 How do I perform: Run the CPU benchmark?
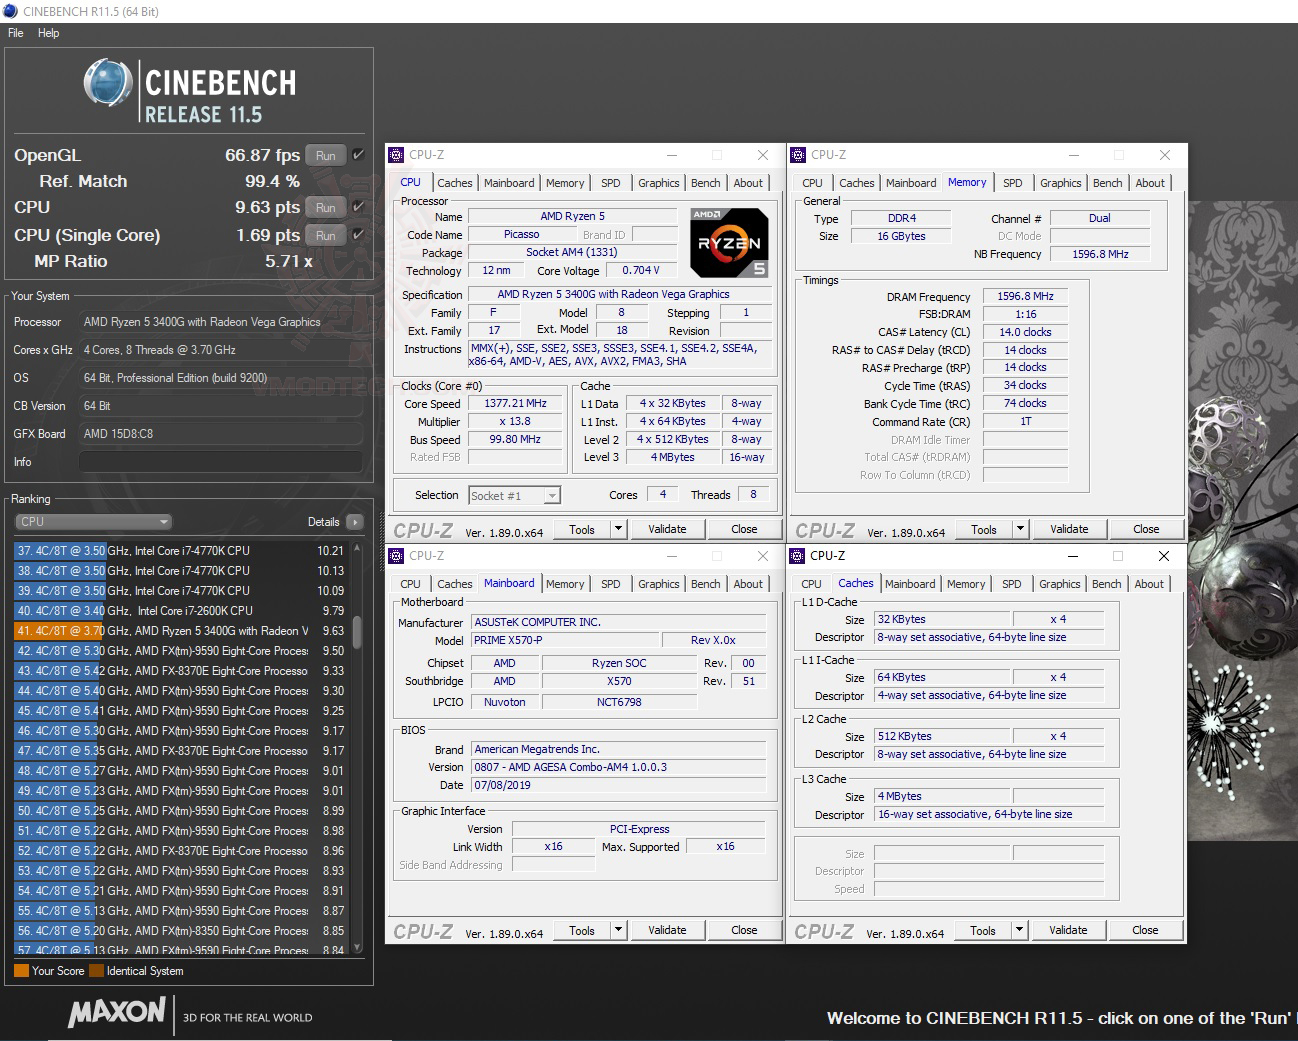click(326, 207)
